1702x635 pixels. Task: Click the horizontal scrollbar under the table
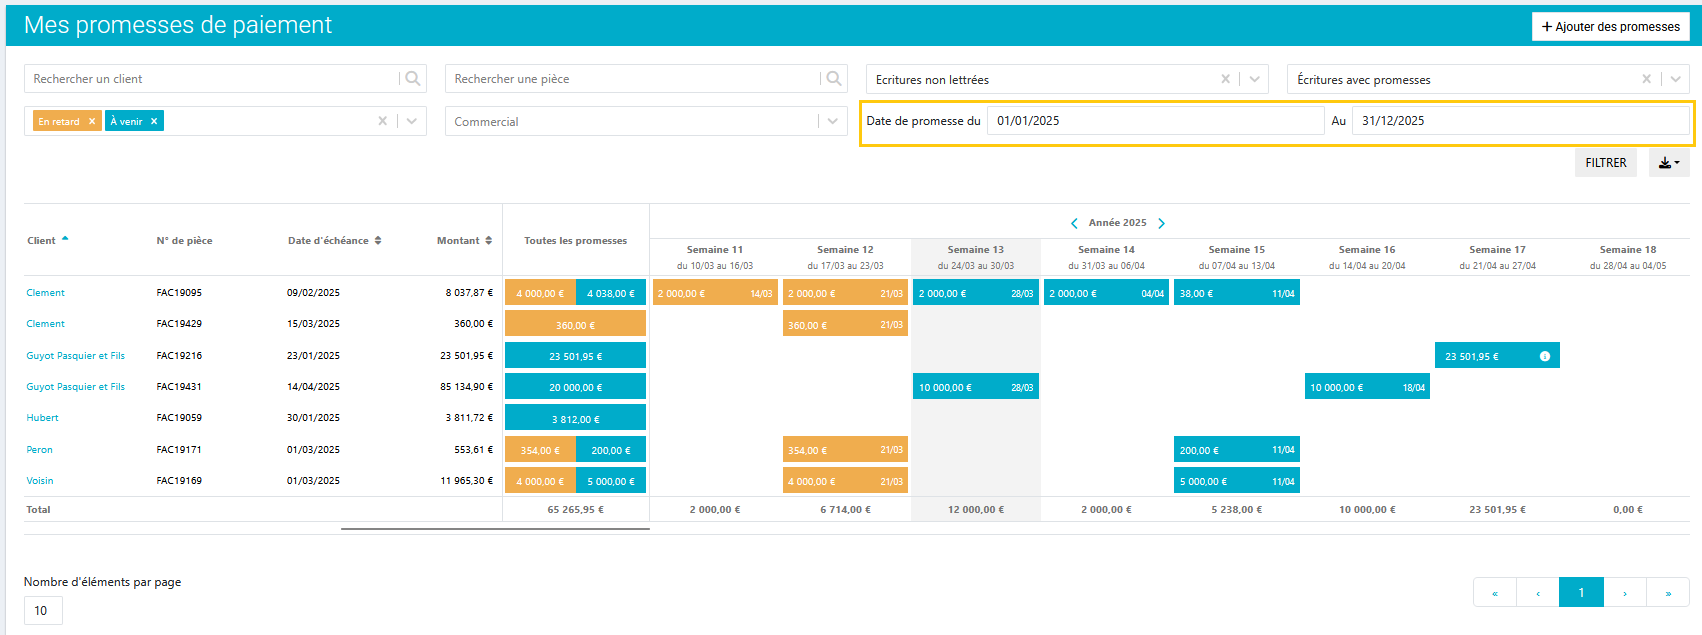click(x=495, y=529)
